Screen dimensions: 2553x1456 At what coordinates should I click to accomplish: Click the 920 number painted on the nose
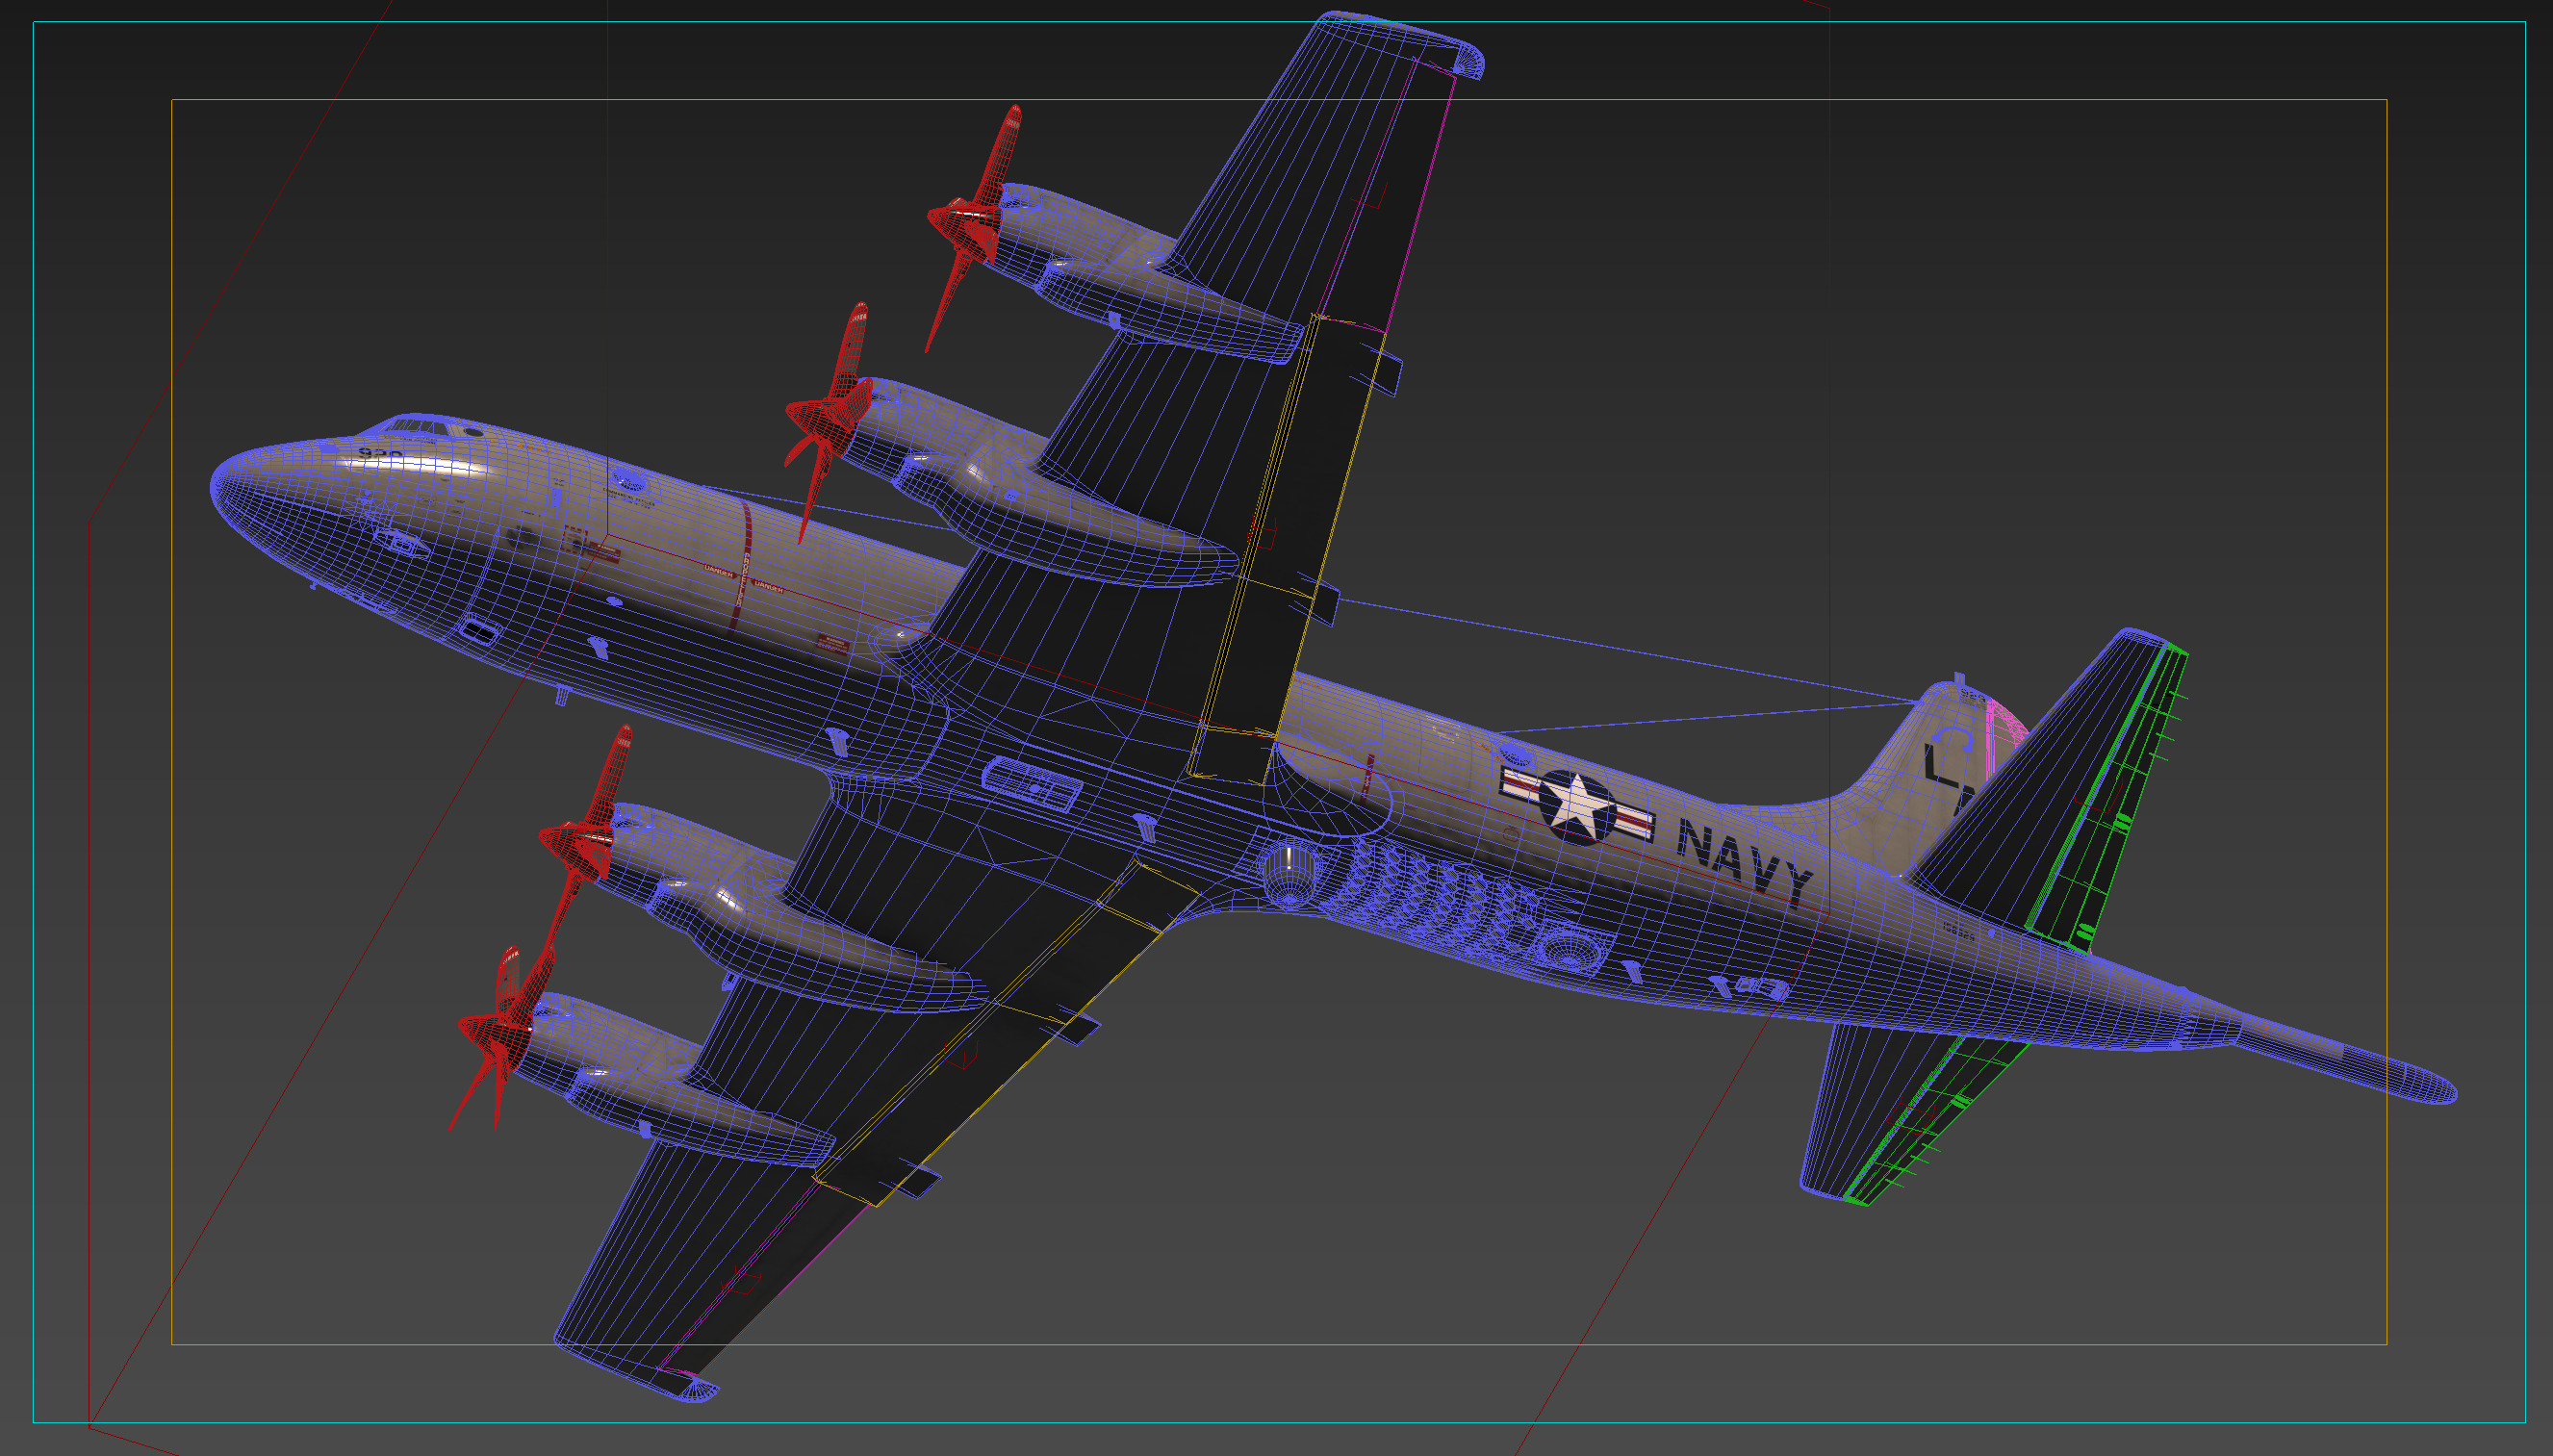tap(381, 454)
